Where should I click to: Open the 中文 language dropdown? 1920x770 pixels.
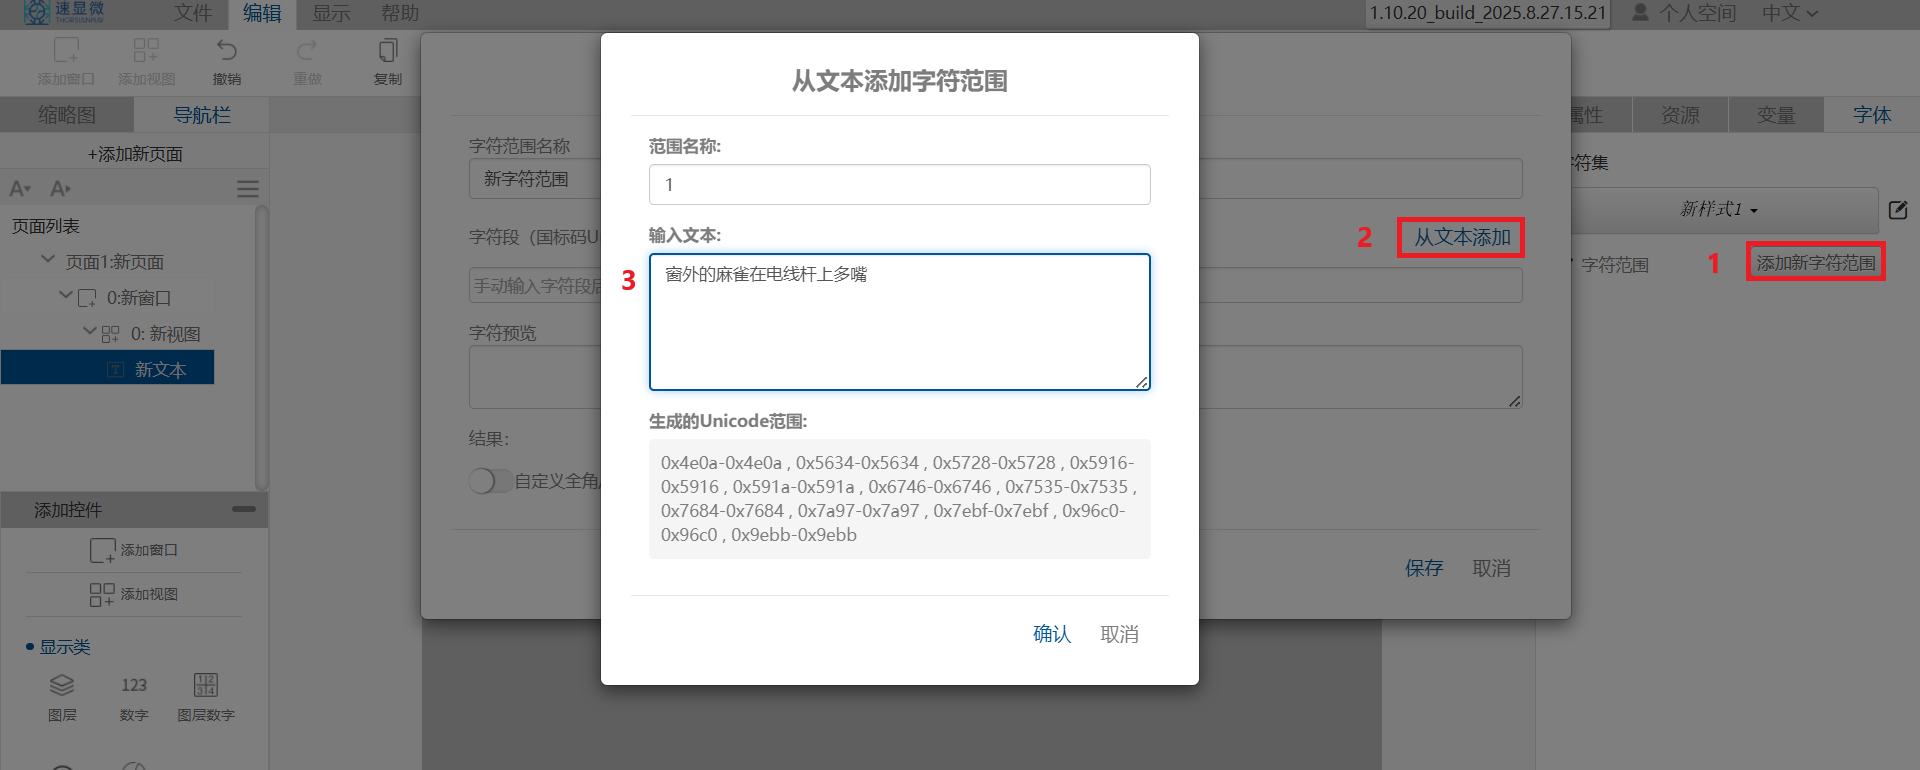coord(1789,13)
